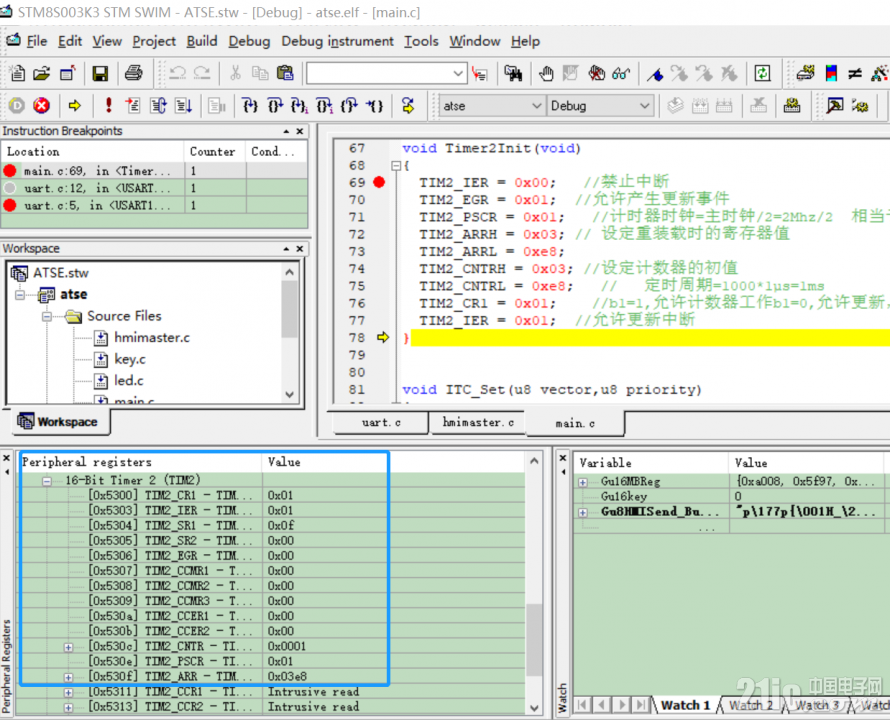Click the Insert/Remove Breakpoint hand icon
Screen dimensions: 890x720
(547, 73)
